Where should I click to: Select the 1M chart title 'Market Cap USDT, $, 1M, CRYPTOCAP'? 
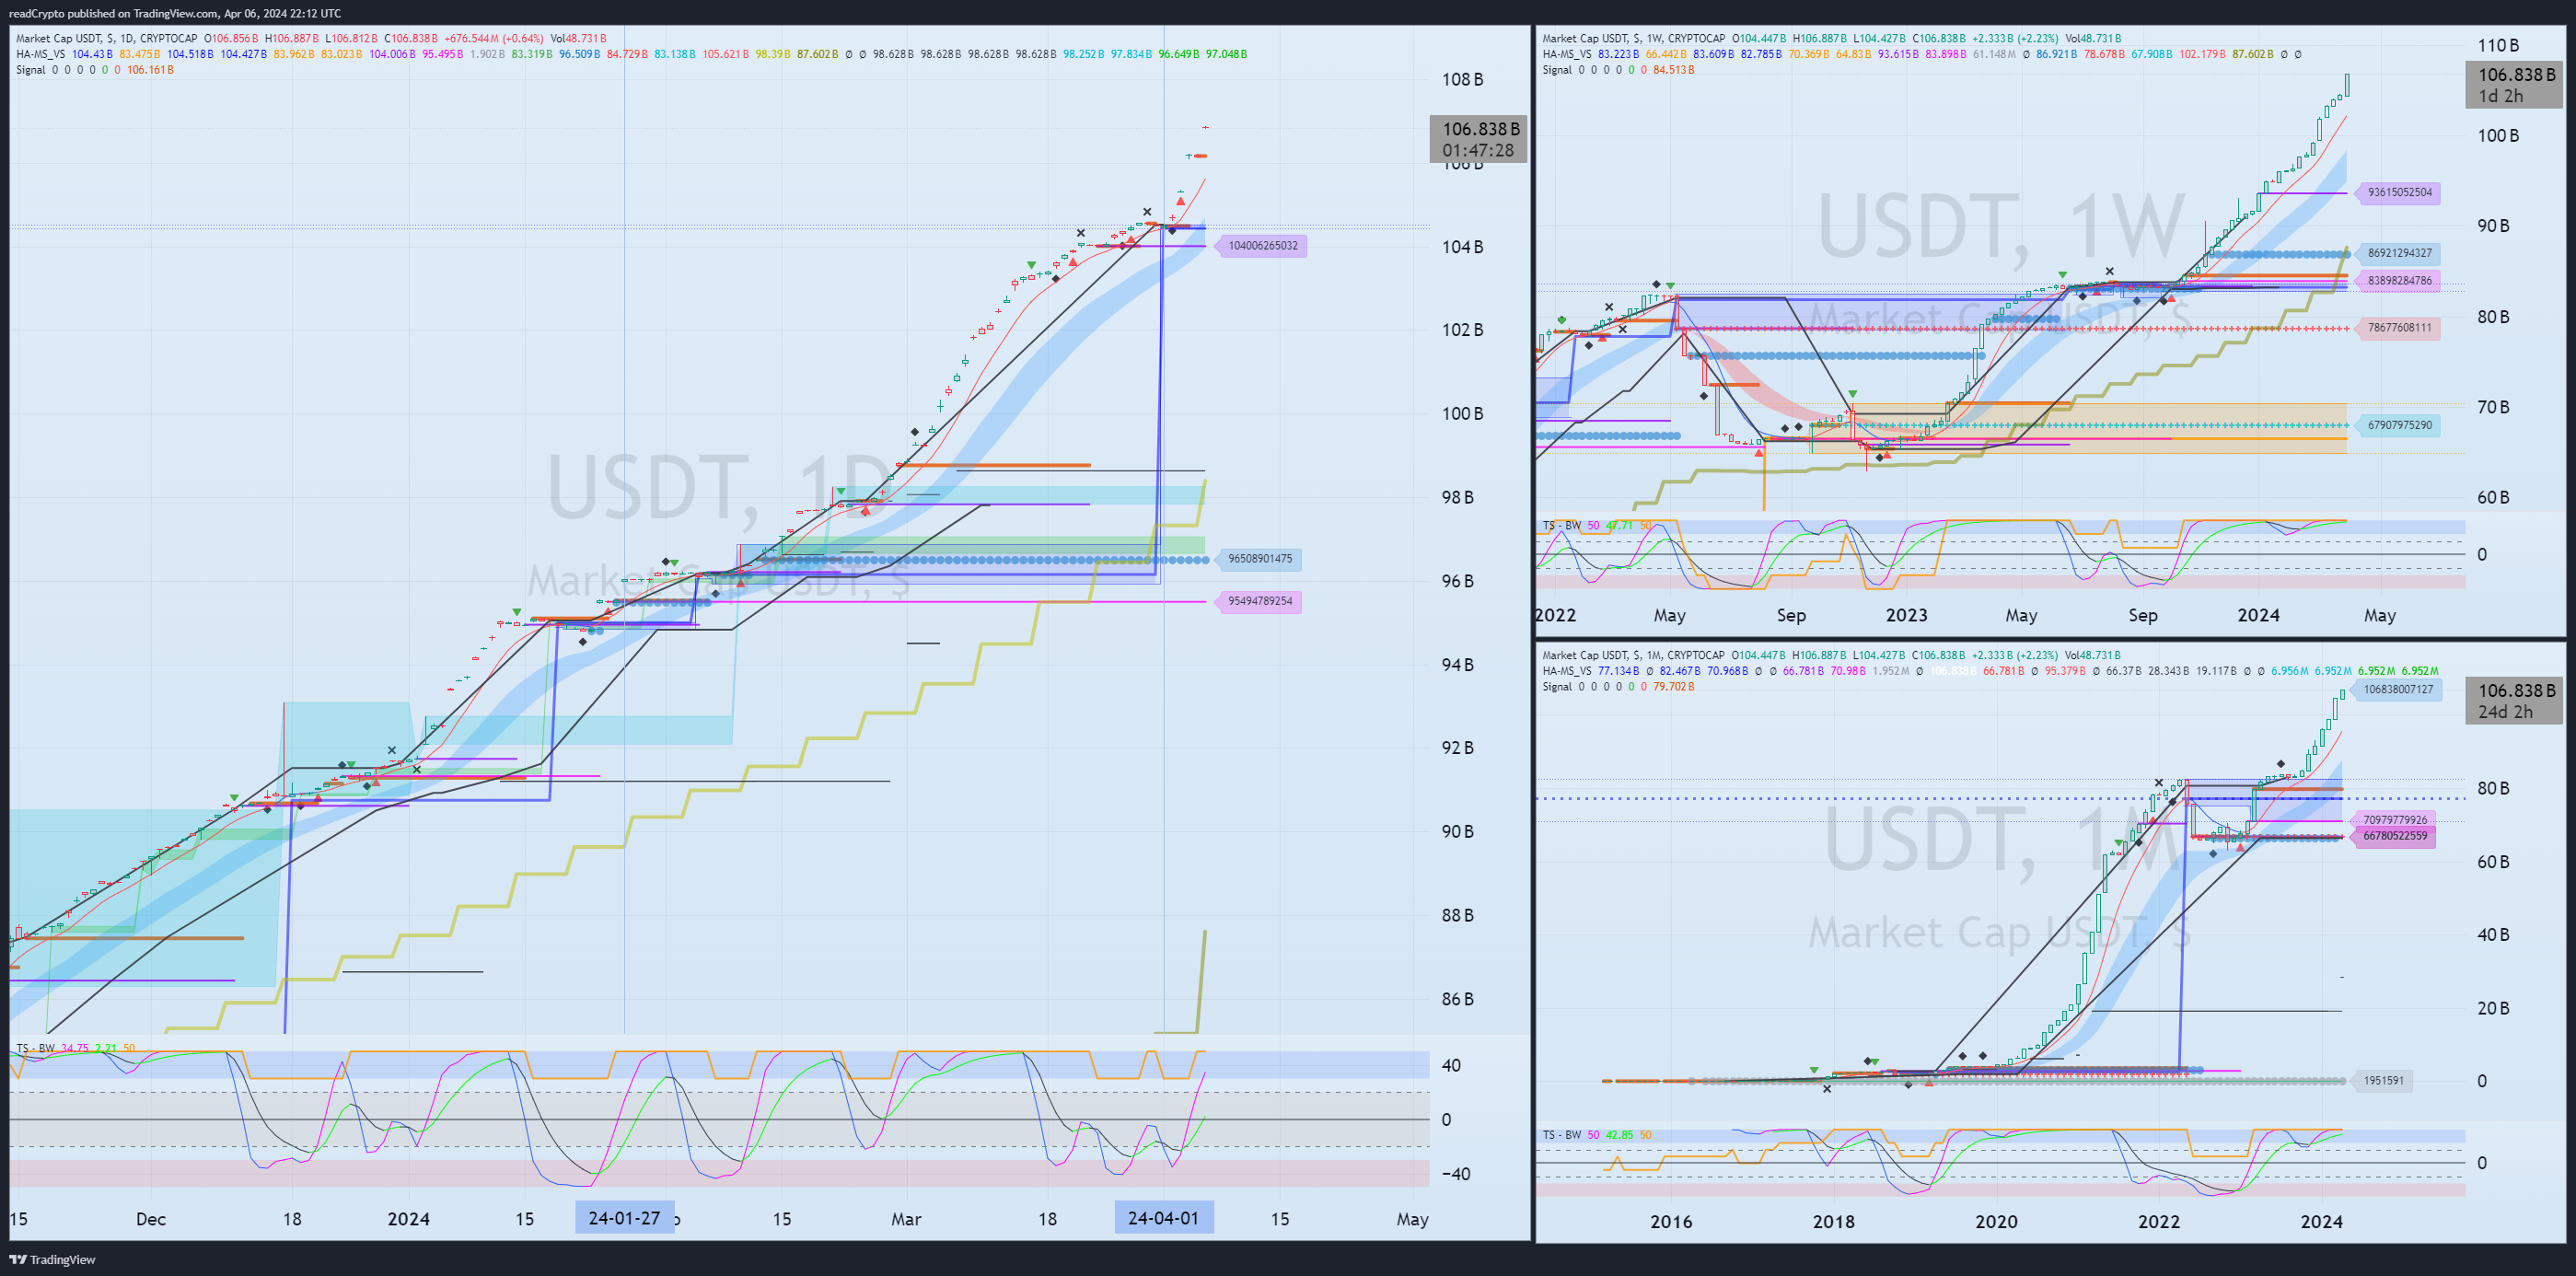1633,655
